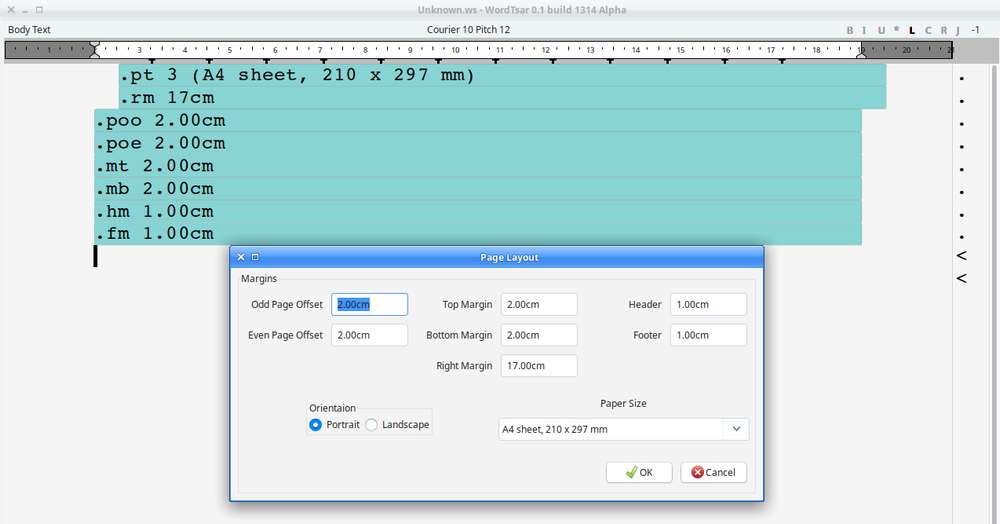1000x524 pixels.
Task: Toggle Italic (I) indicator
Action: point(864,30)
